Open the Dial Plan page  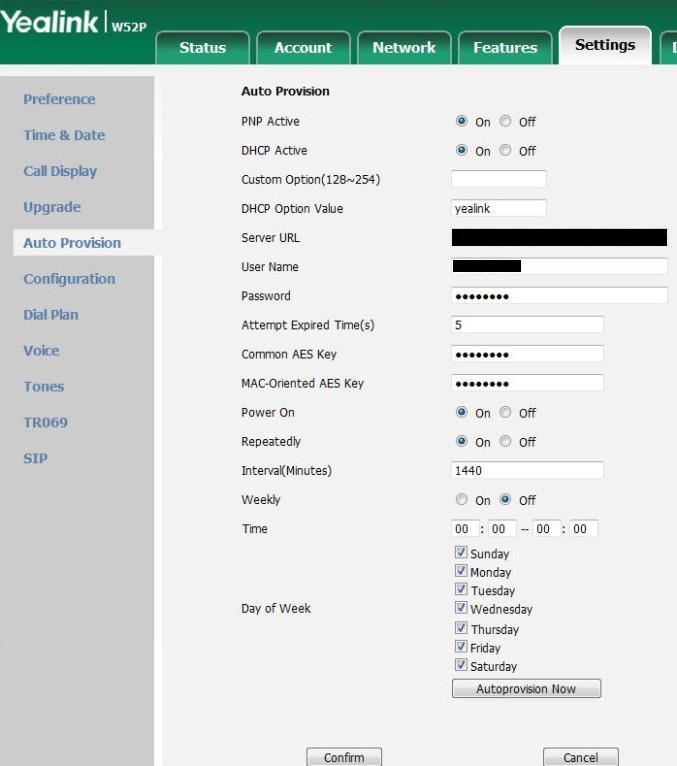point(51,314)
